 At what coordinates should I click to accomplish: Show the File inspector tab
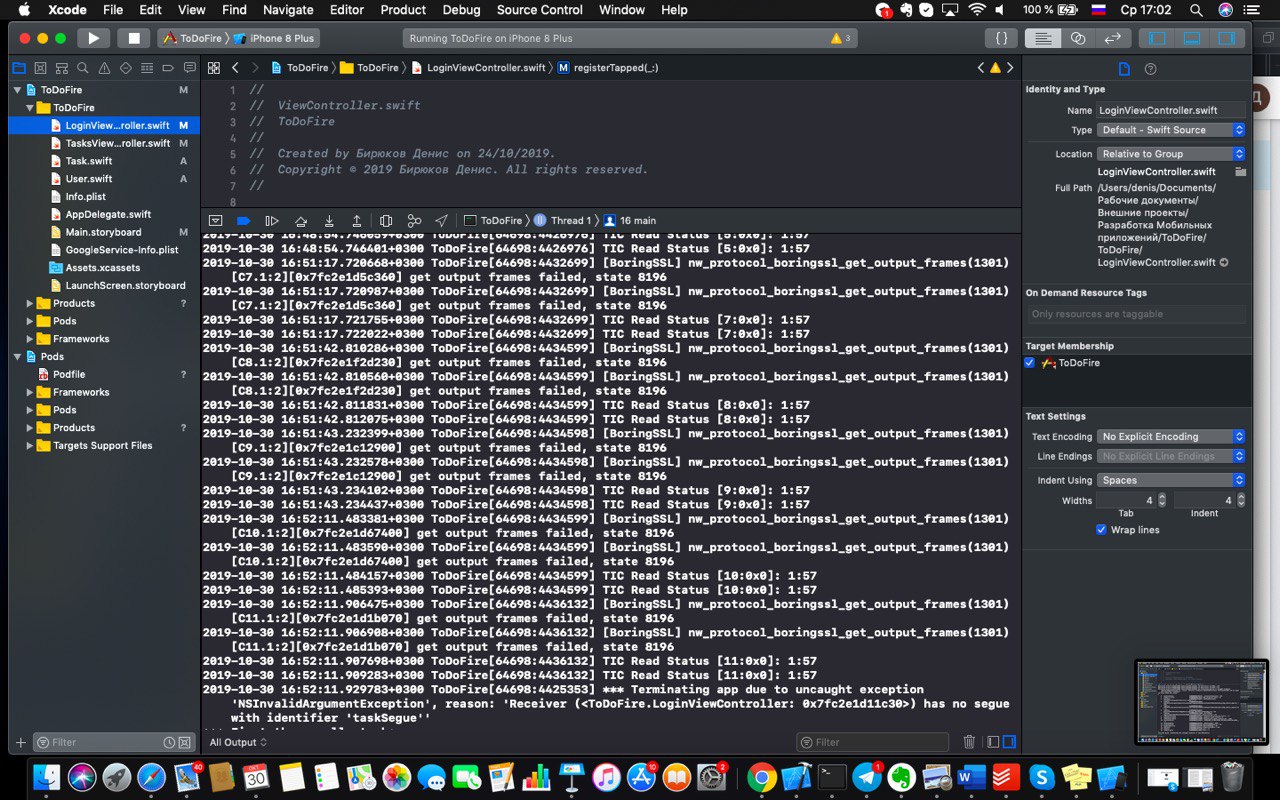click(x=1124, y=69)
